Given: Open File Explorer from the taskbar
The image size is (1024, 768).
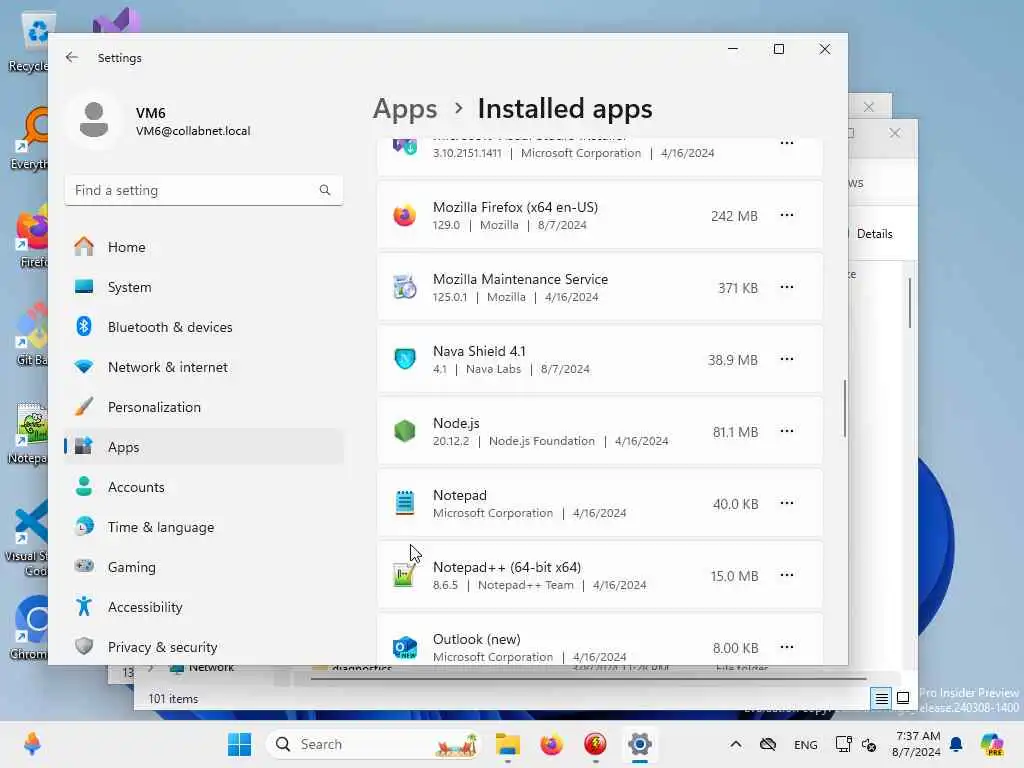Looking at the screenshot, I should (507, 744).
